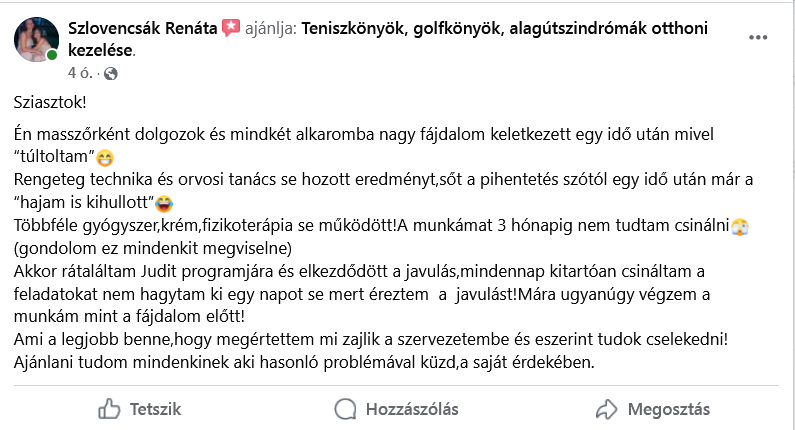Click the "Sziasztok!" greeting text

pyautogui.click(x=51, y=103)
